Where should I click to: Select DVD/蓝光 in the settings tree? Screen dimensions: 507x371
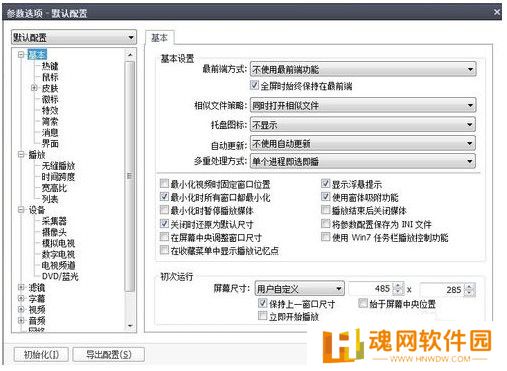pos(60,276)
